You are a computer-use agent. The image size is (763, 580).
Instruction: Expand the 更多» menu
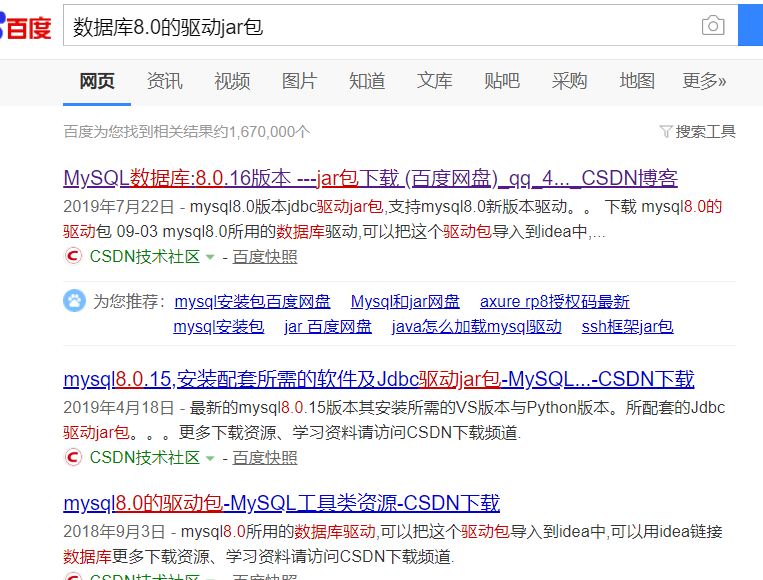[704, 81]
